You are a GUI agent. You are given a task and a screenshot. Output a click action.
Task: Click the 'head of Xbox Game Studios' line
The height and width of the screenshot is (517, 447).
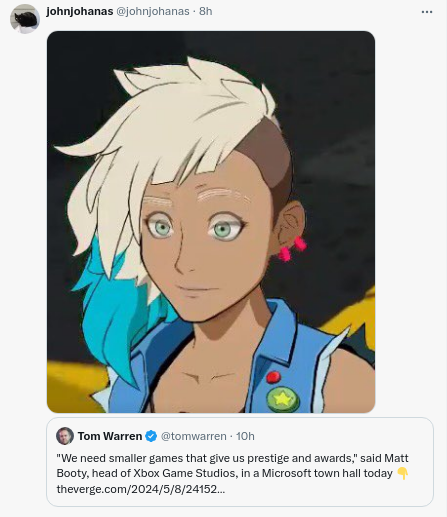click(225, 473)
